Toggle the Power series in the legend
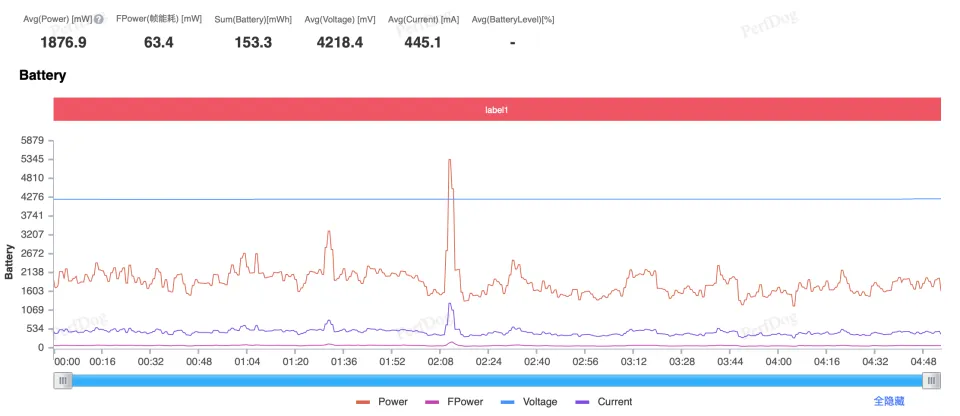Viewport: 960px width, 416px height. tap(383, 402)
